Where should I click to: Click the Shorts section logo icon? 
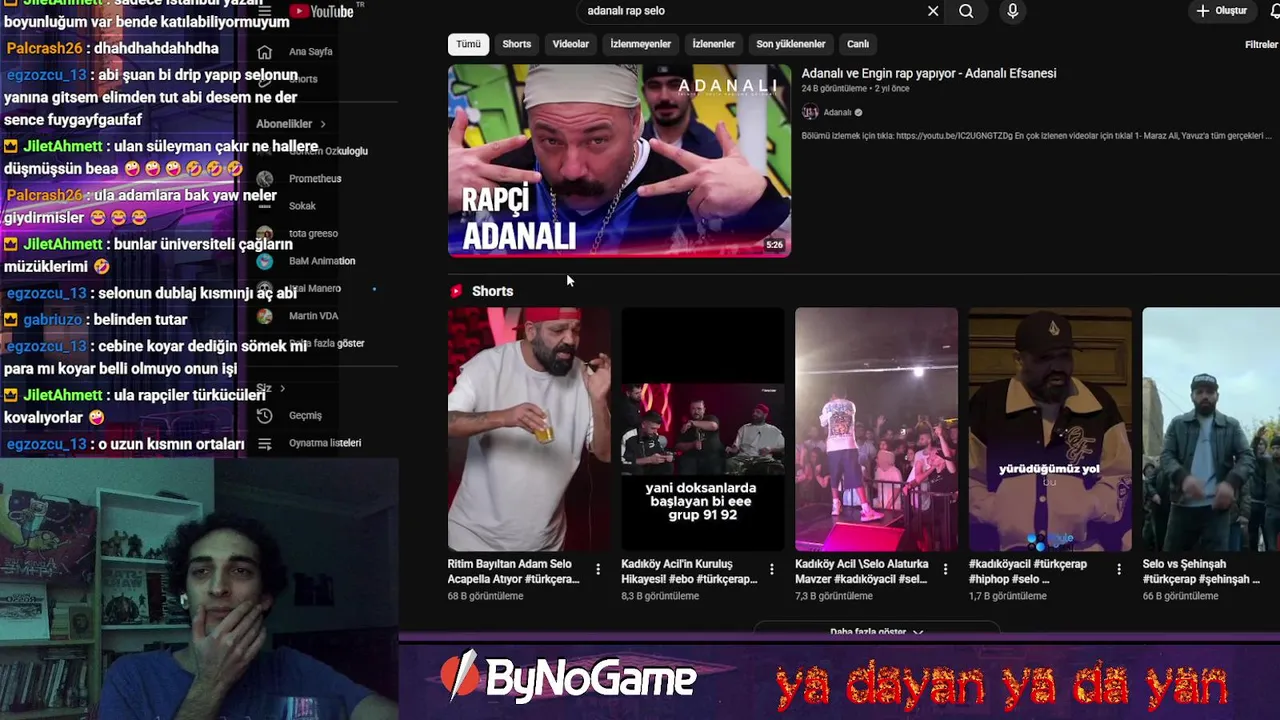[456, 291]
